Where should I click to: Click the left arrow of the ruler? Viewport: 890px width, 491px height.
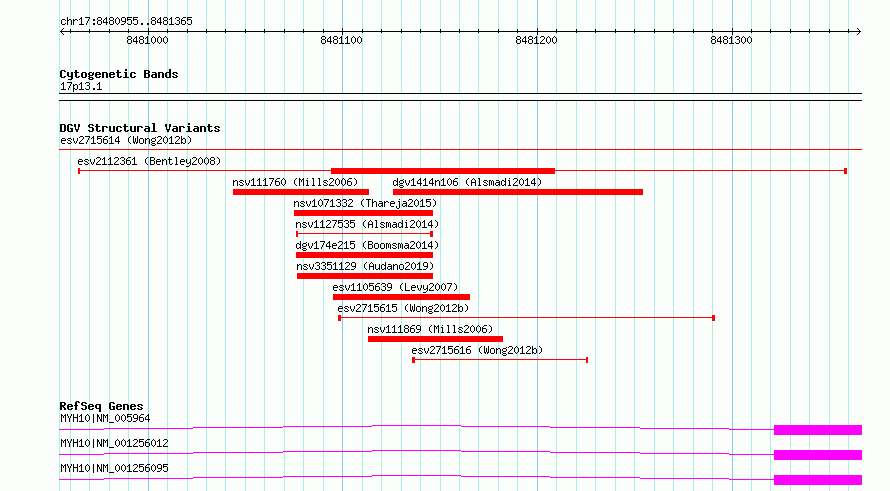[x=63, y=31]
